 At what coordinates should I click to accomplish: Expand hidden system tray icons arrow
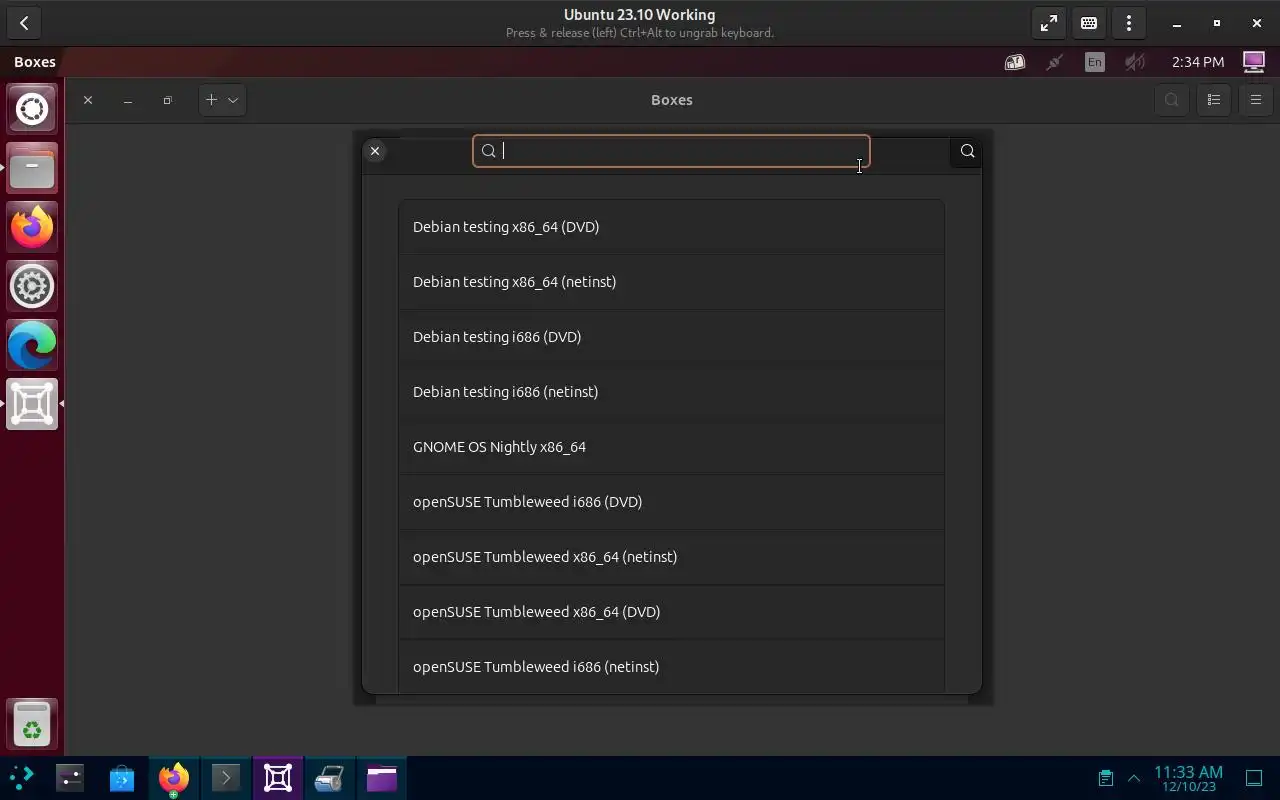[1134, 778]
